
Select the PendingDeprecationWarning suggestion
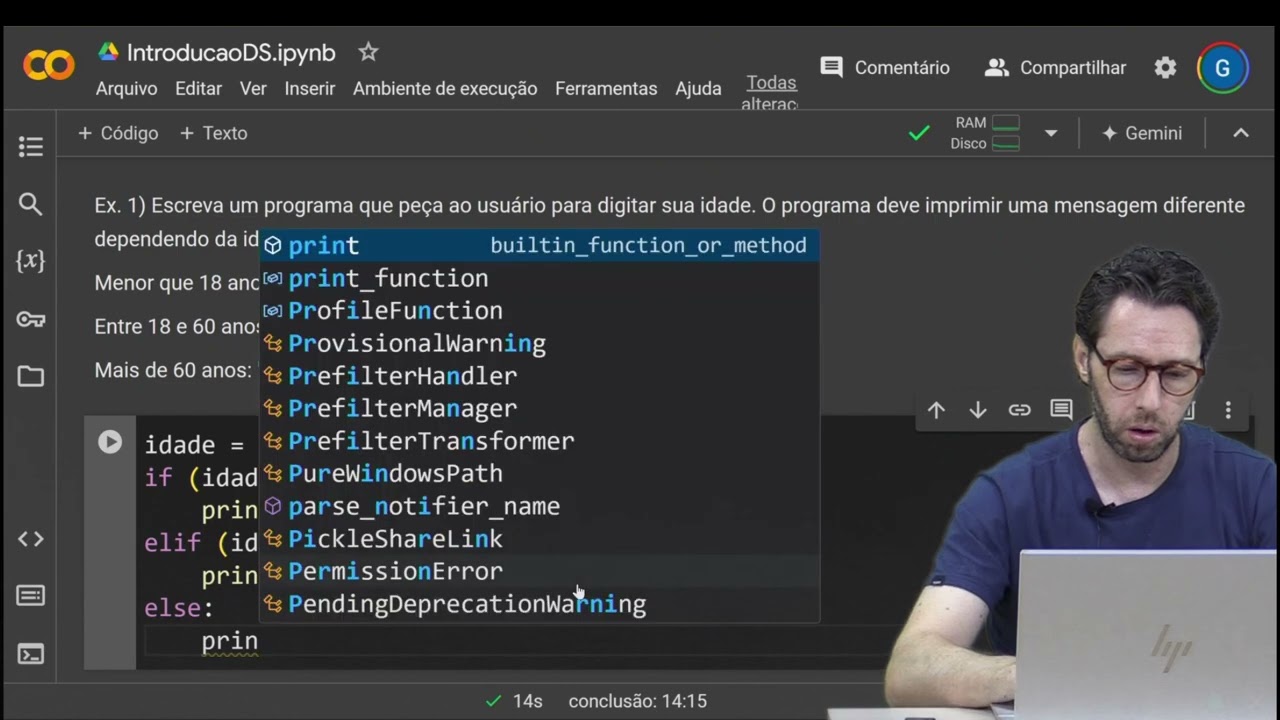pos(540,604)
